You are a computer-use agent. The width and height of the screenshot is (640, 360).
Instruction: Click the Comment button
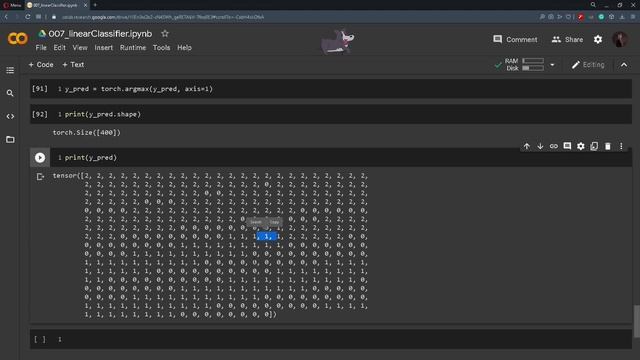point(515,40)
